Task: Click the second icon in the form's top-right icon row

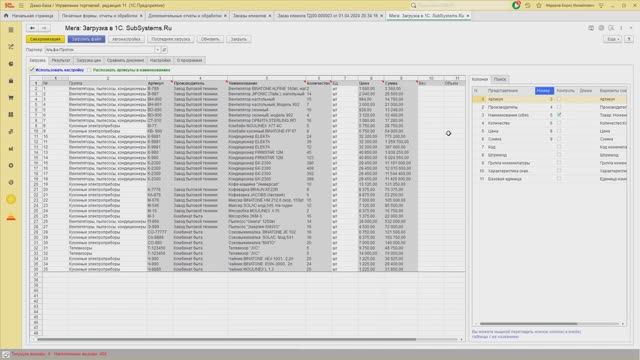Action: (601, 28)
